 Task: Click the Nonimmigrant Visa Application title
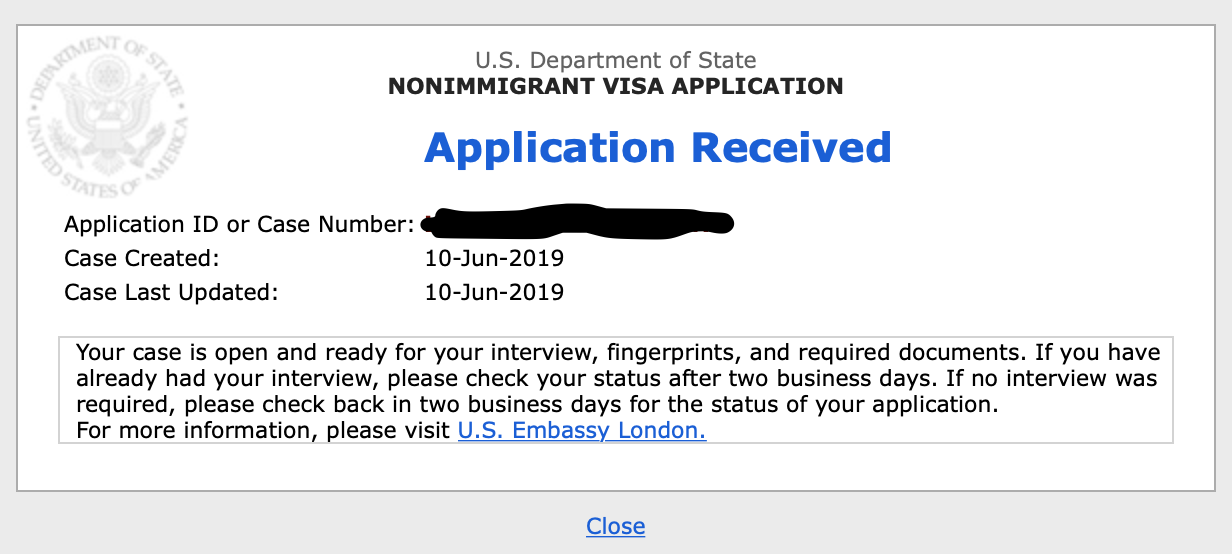pos(615,86)
